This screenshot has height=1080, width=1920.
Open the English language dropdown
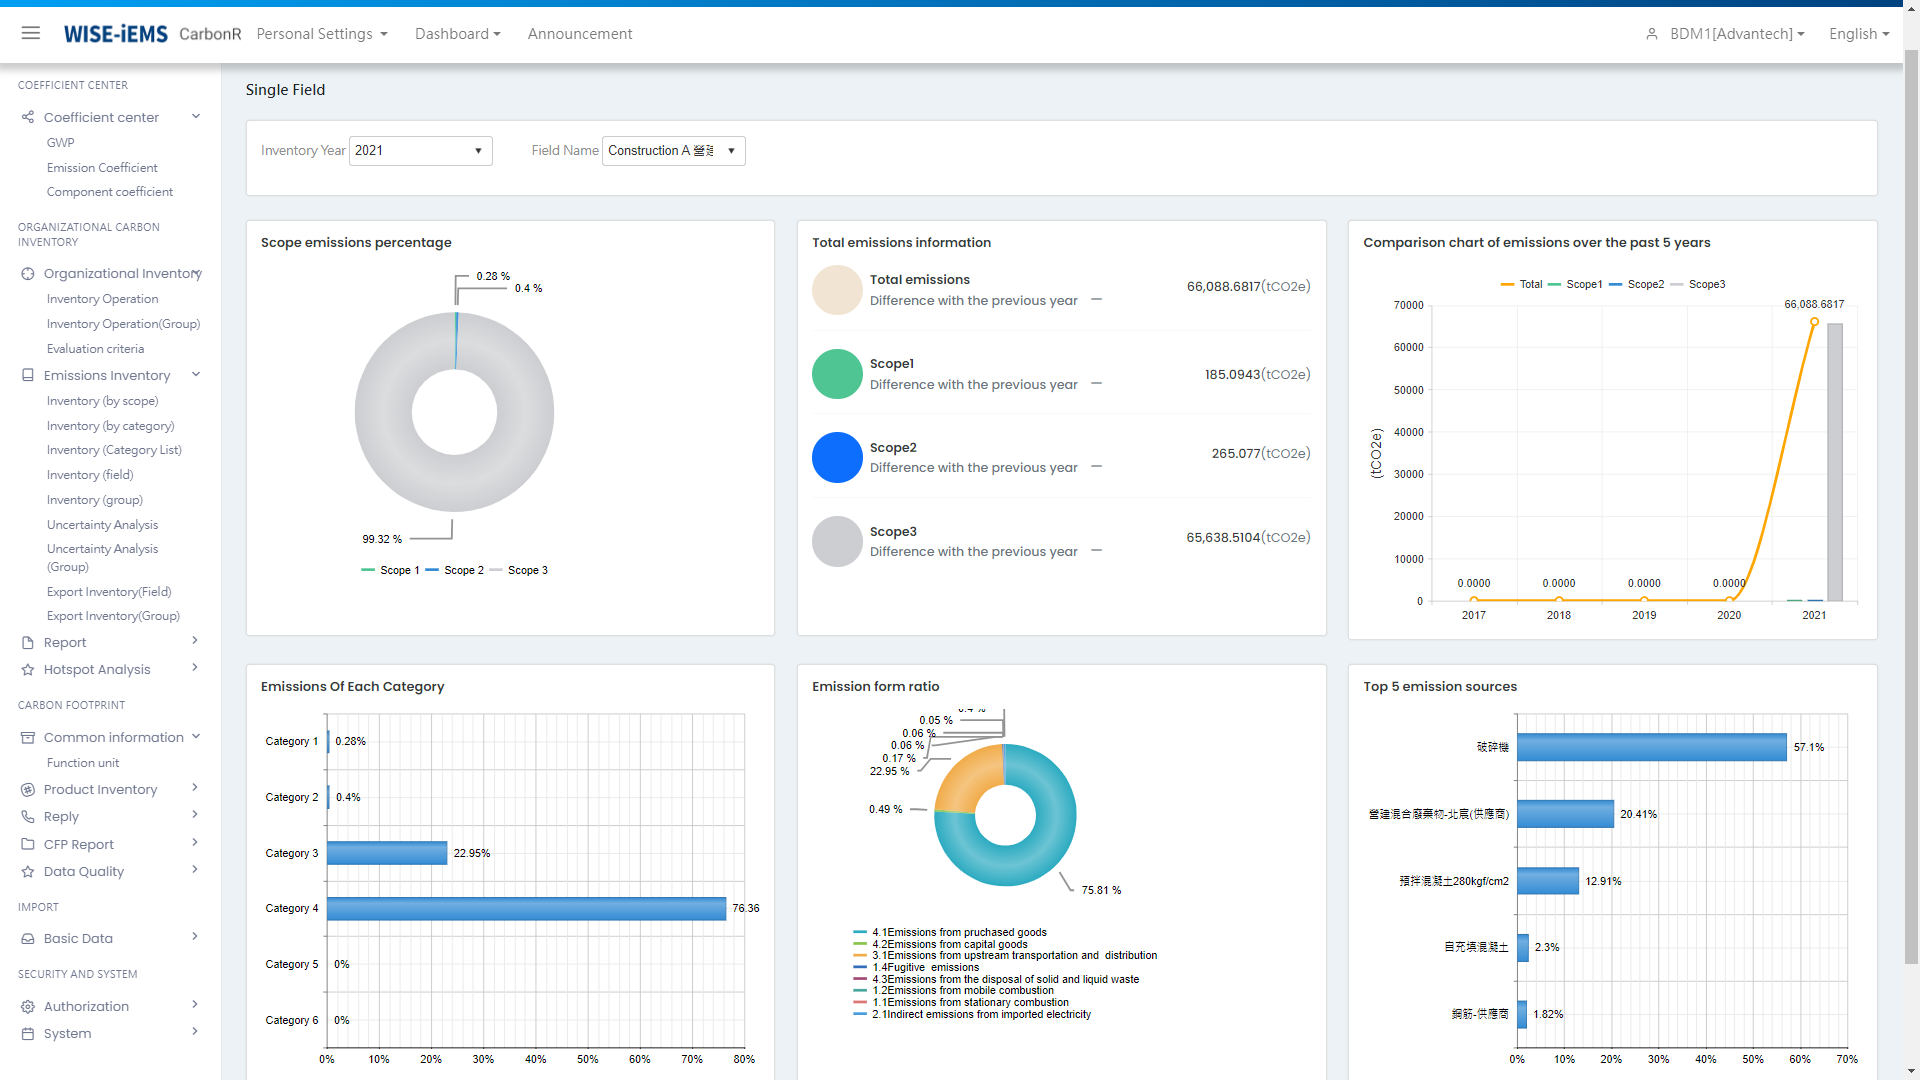[x=1859, y=34]
